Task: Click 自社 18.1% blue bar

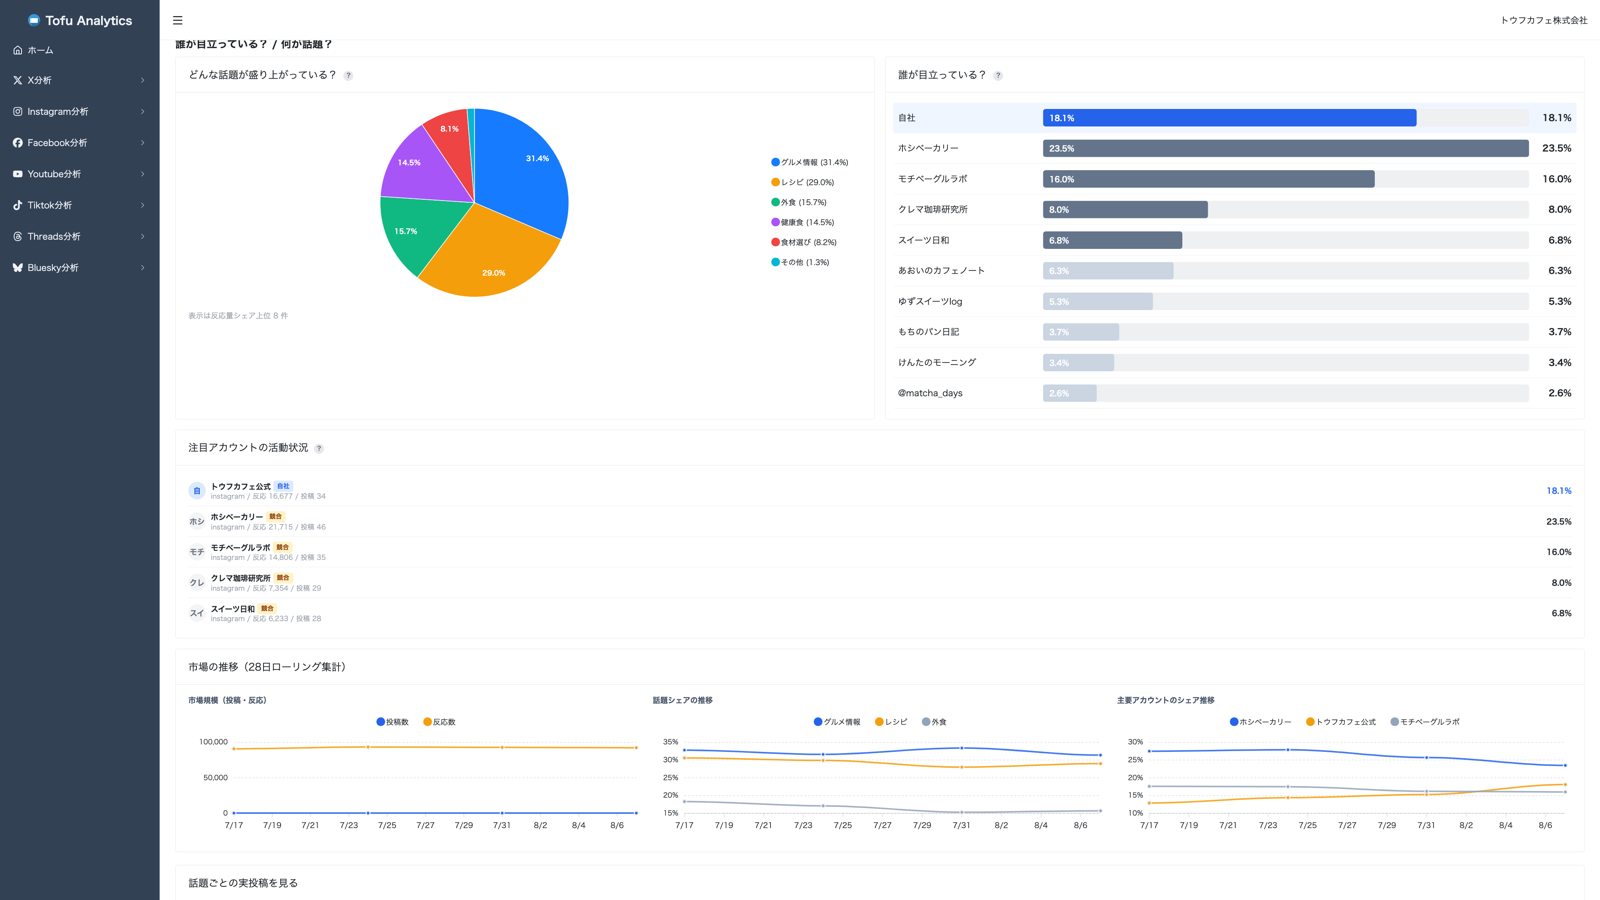Action: point(1230,118)
